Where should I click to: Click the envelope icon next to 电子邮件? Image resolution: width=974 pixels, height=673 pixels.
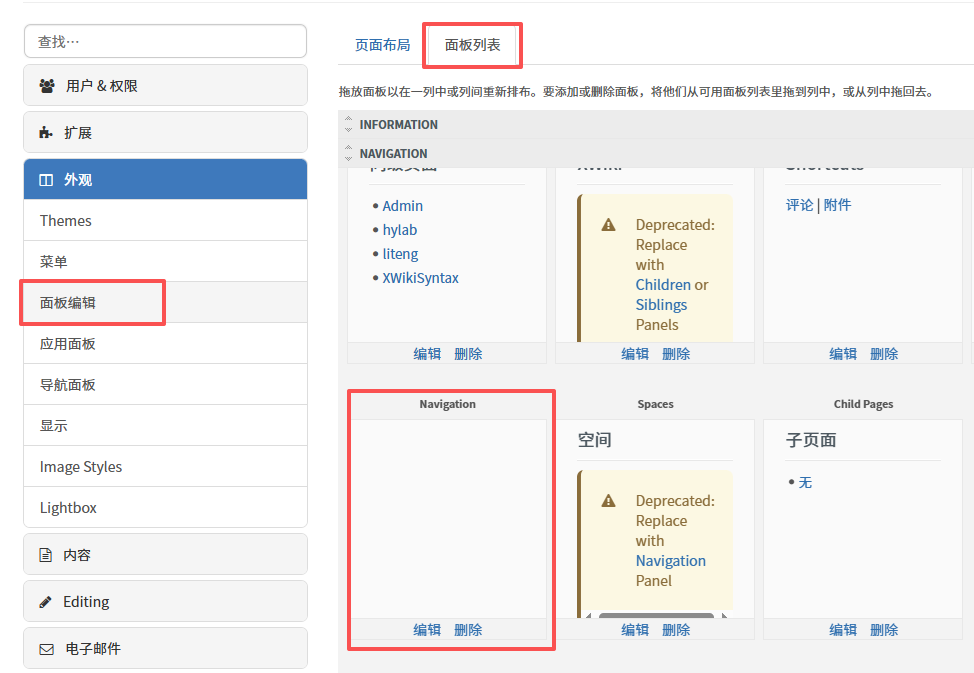point(46,649)
